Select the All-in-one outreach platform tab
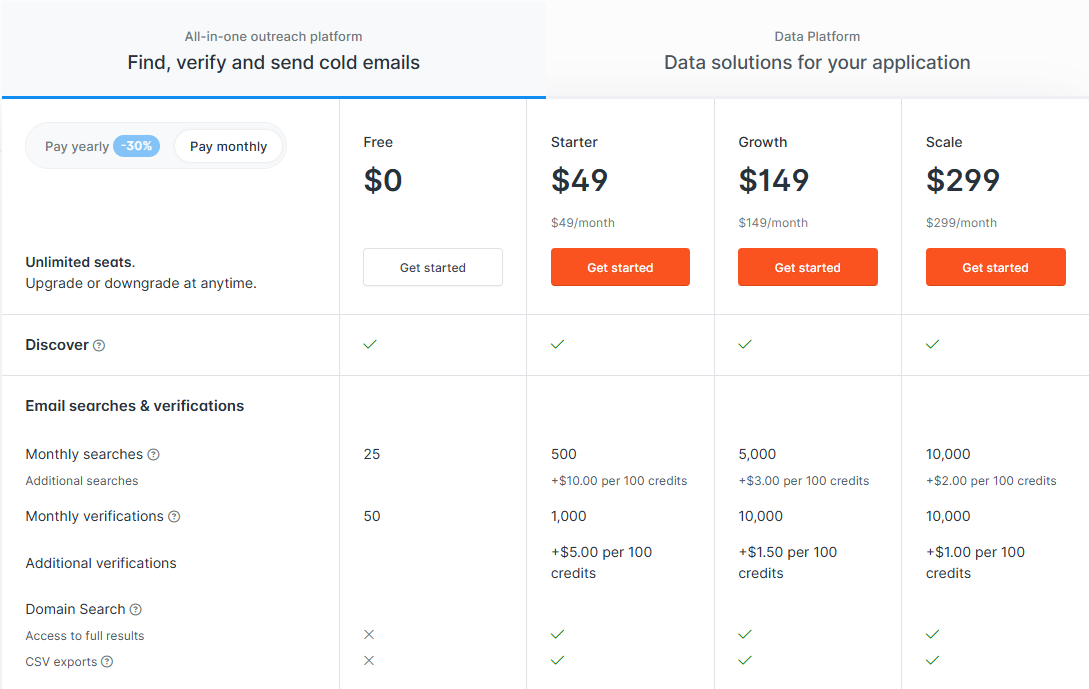The width and height of the screenshot is (1089, 689). pos(273,49)
